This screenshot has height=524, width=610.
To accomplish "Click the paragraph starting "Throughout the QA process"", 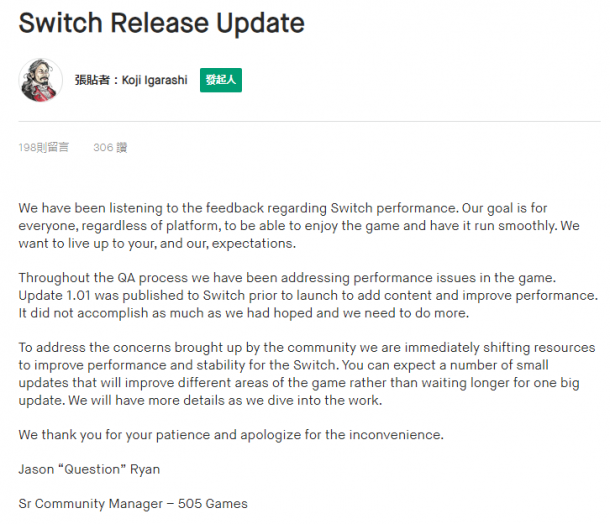I will pyautogui.click(x=308, y=295).
